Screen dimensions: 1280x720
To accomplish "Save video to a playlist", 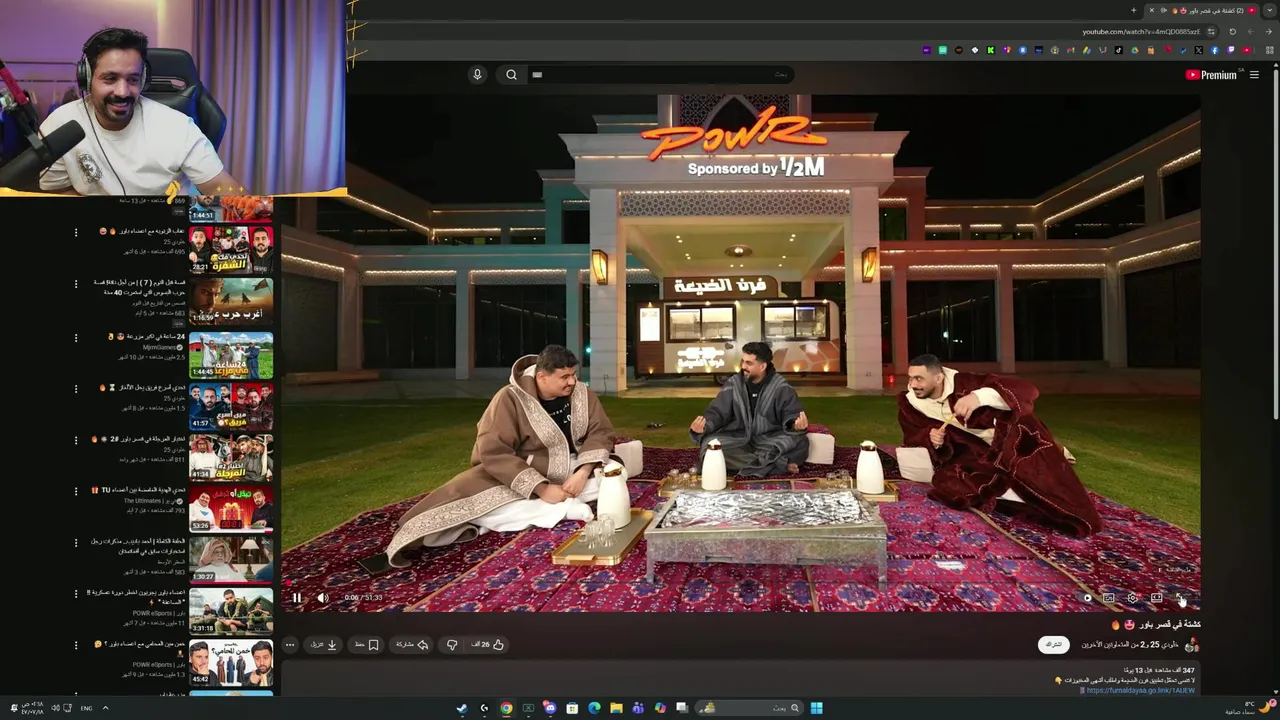I will coord(367,645).
